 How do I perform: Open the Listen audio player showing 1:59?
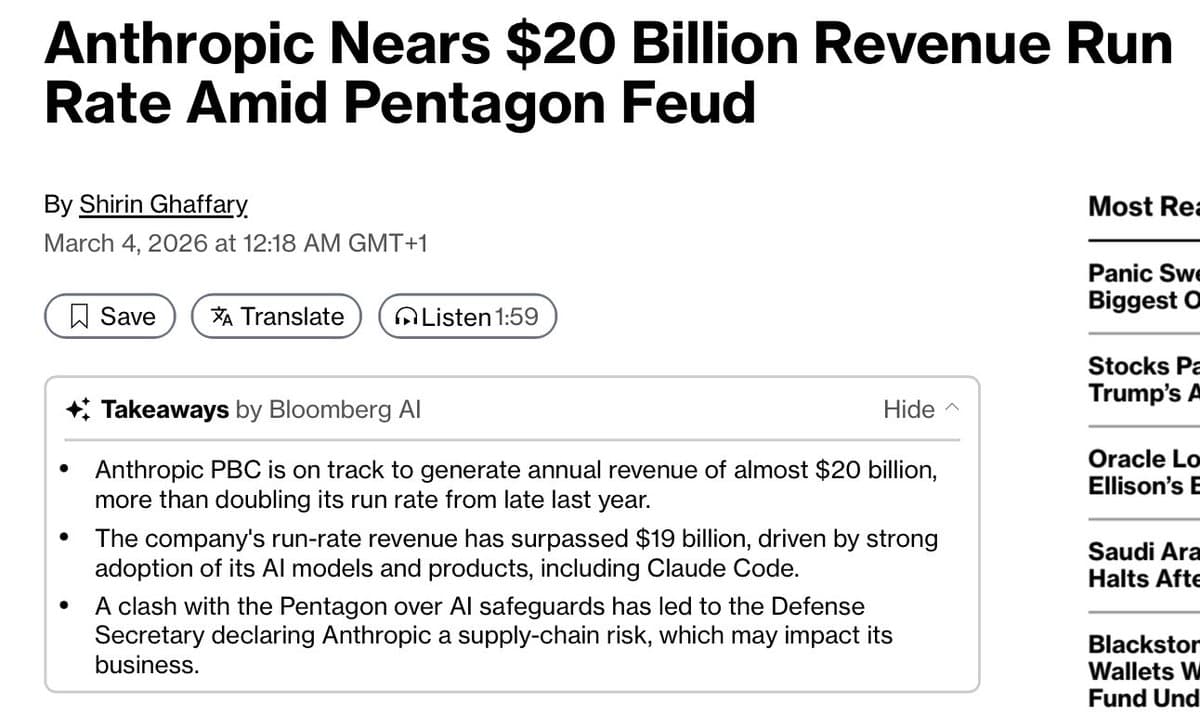pos(466,316)
